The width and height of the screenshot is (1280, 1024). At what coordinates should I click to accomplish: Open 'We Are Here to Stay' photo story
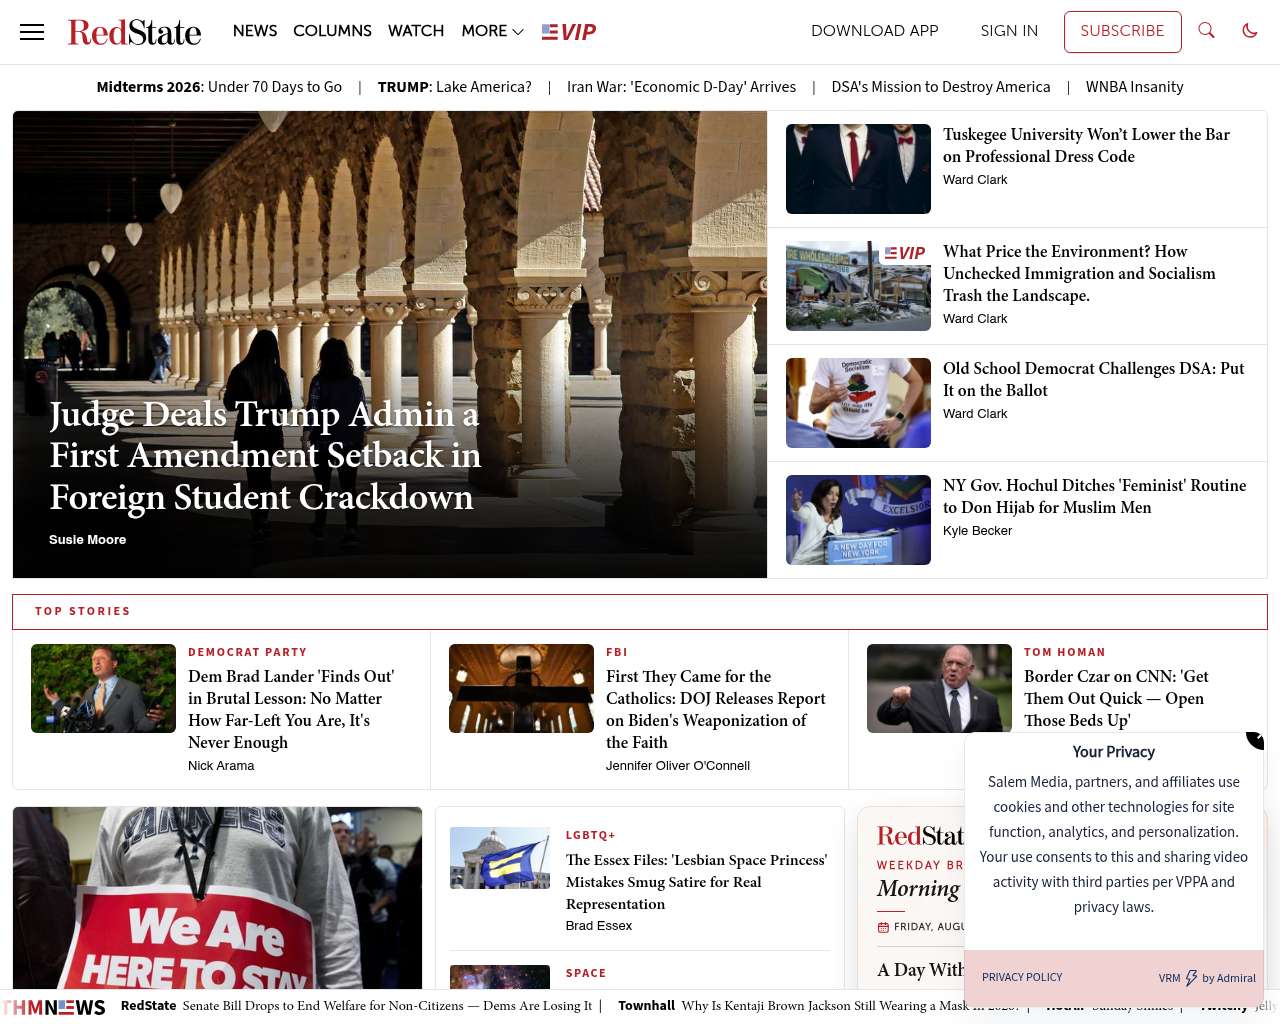tap(217, 898)
